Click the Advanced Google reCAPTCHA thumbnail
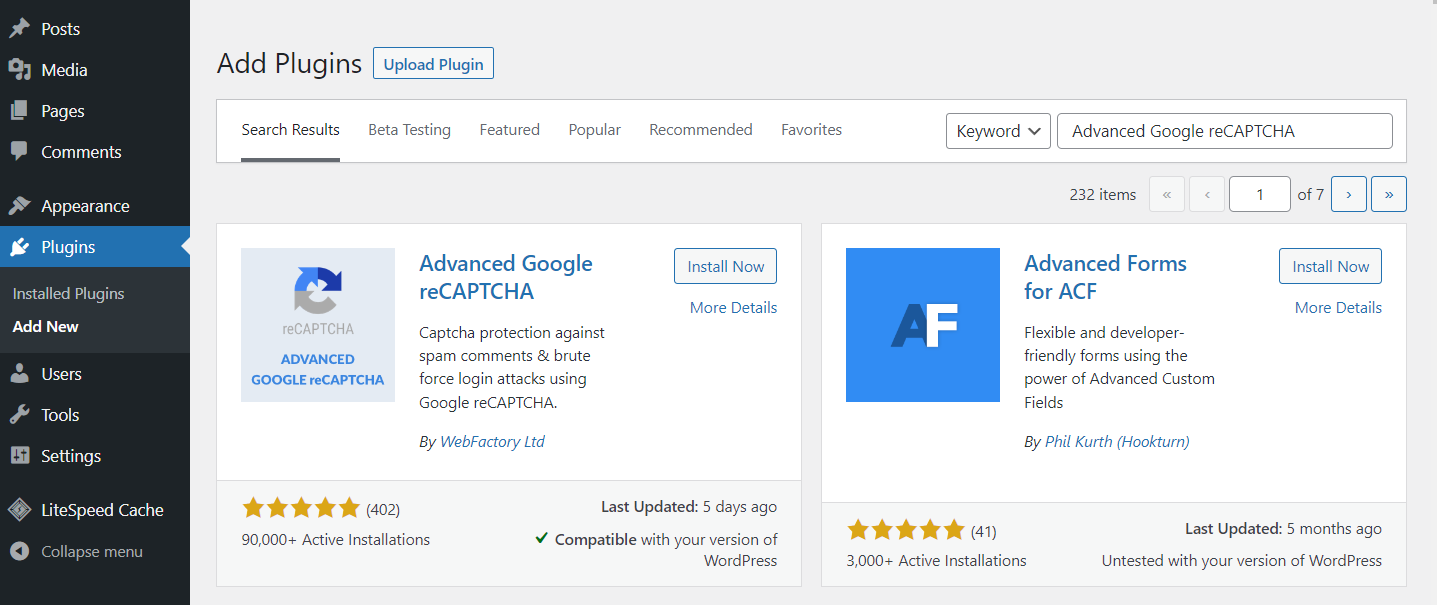 [318, 325]
